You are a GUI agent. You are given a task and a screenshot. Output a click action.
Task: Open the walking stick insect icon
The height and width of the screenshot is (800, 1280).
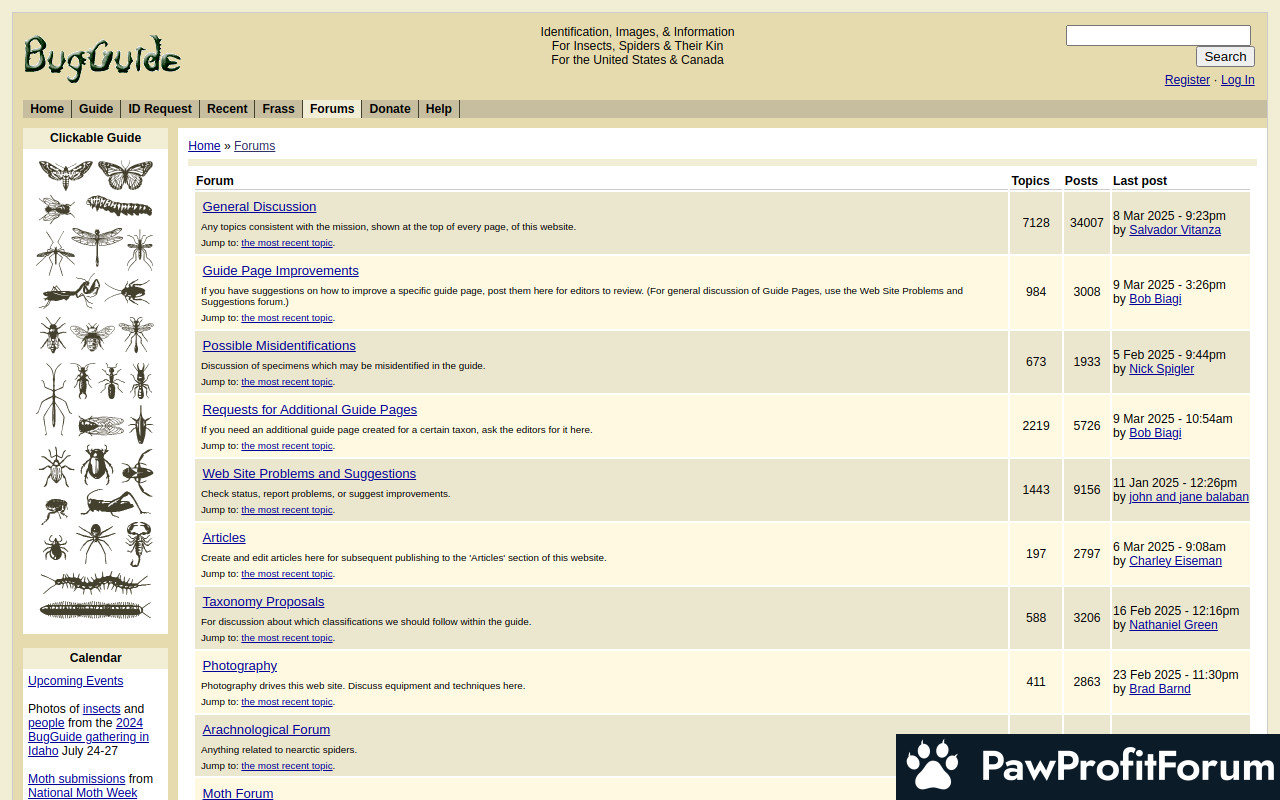(x=52, y=398)
